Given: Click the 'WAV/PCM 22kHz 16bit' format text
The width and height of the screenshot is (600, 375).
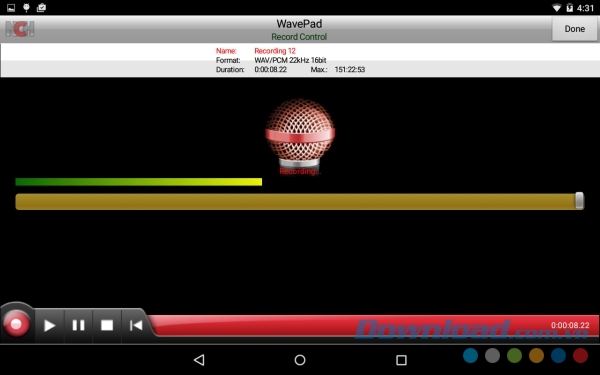Looking at the screenshot, I should coord(290,60).
